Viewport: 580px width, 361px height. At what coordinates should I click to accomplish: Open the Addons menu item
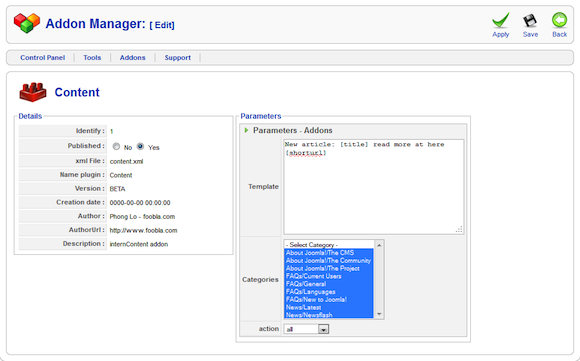click(x=132, y=58)
